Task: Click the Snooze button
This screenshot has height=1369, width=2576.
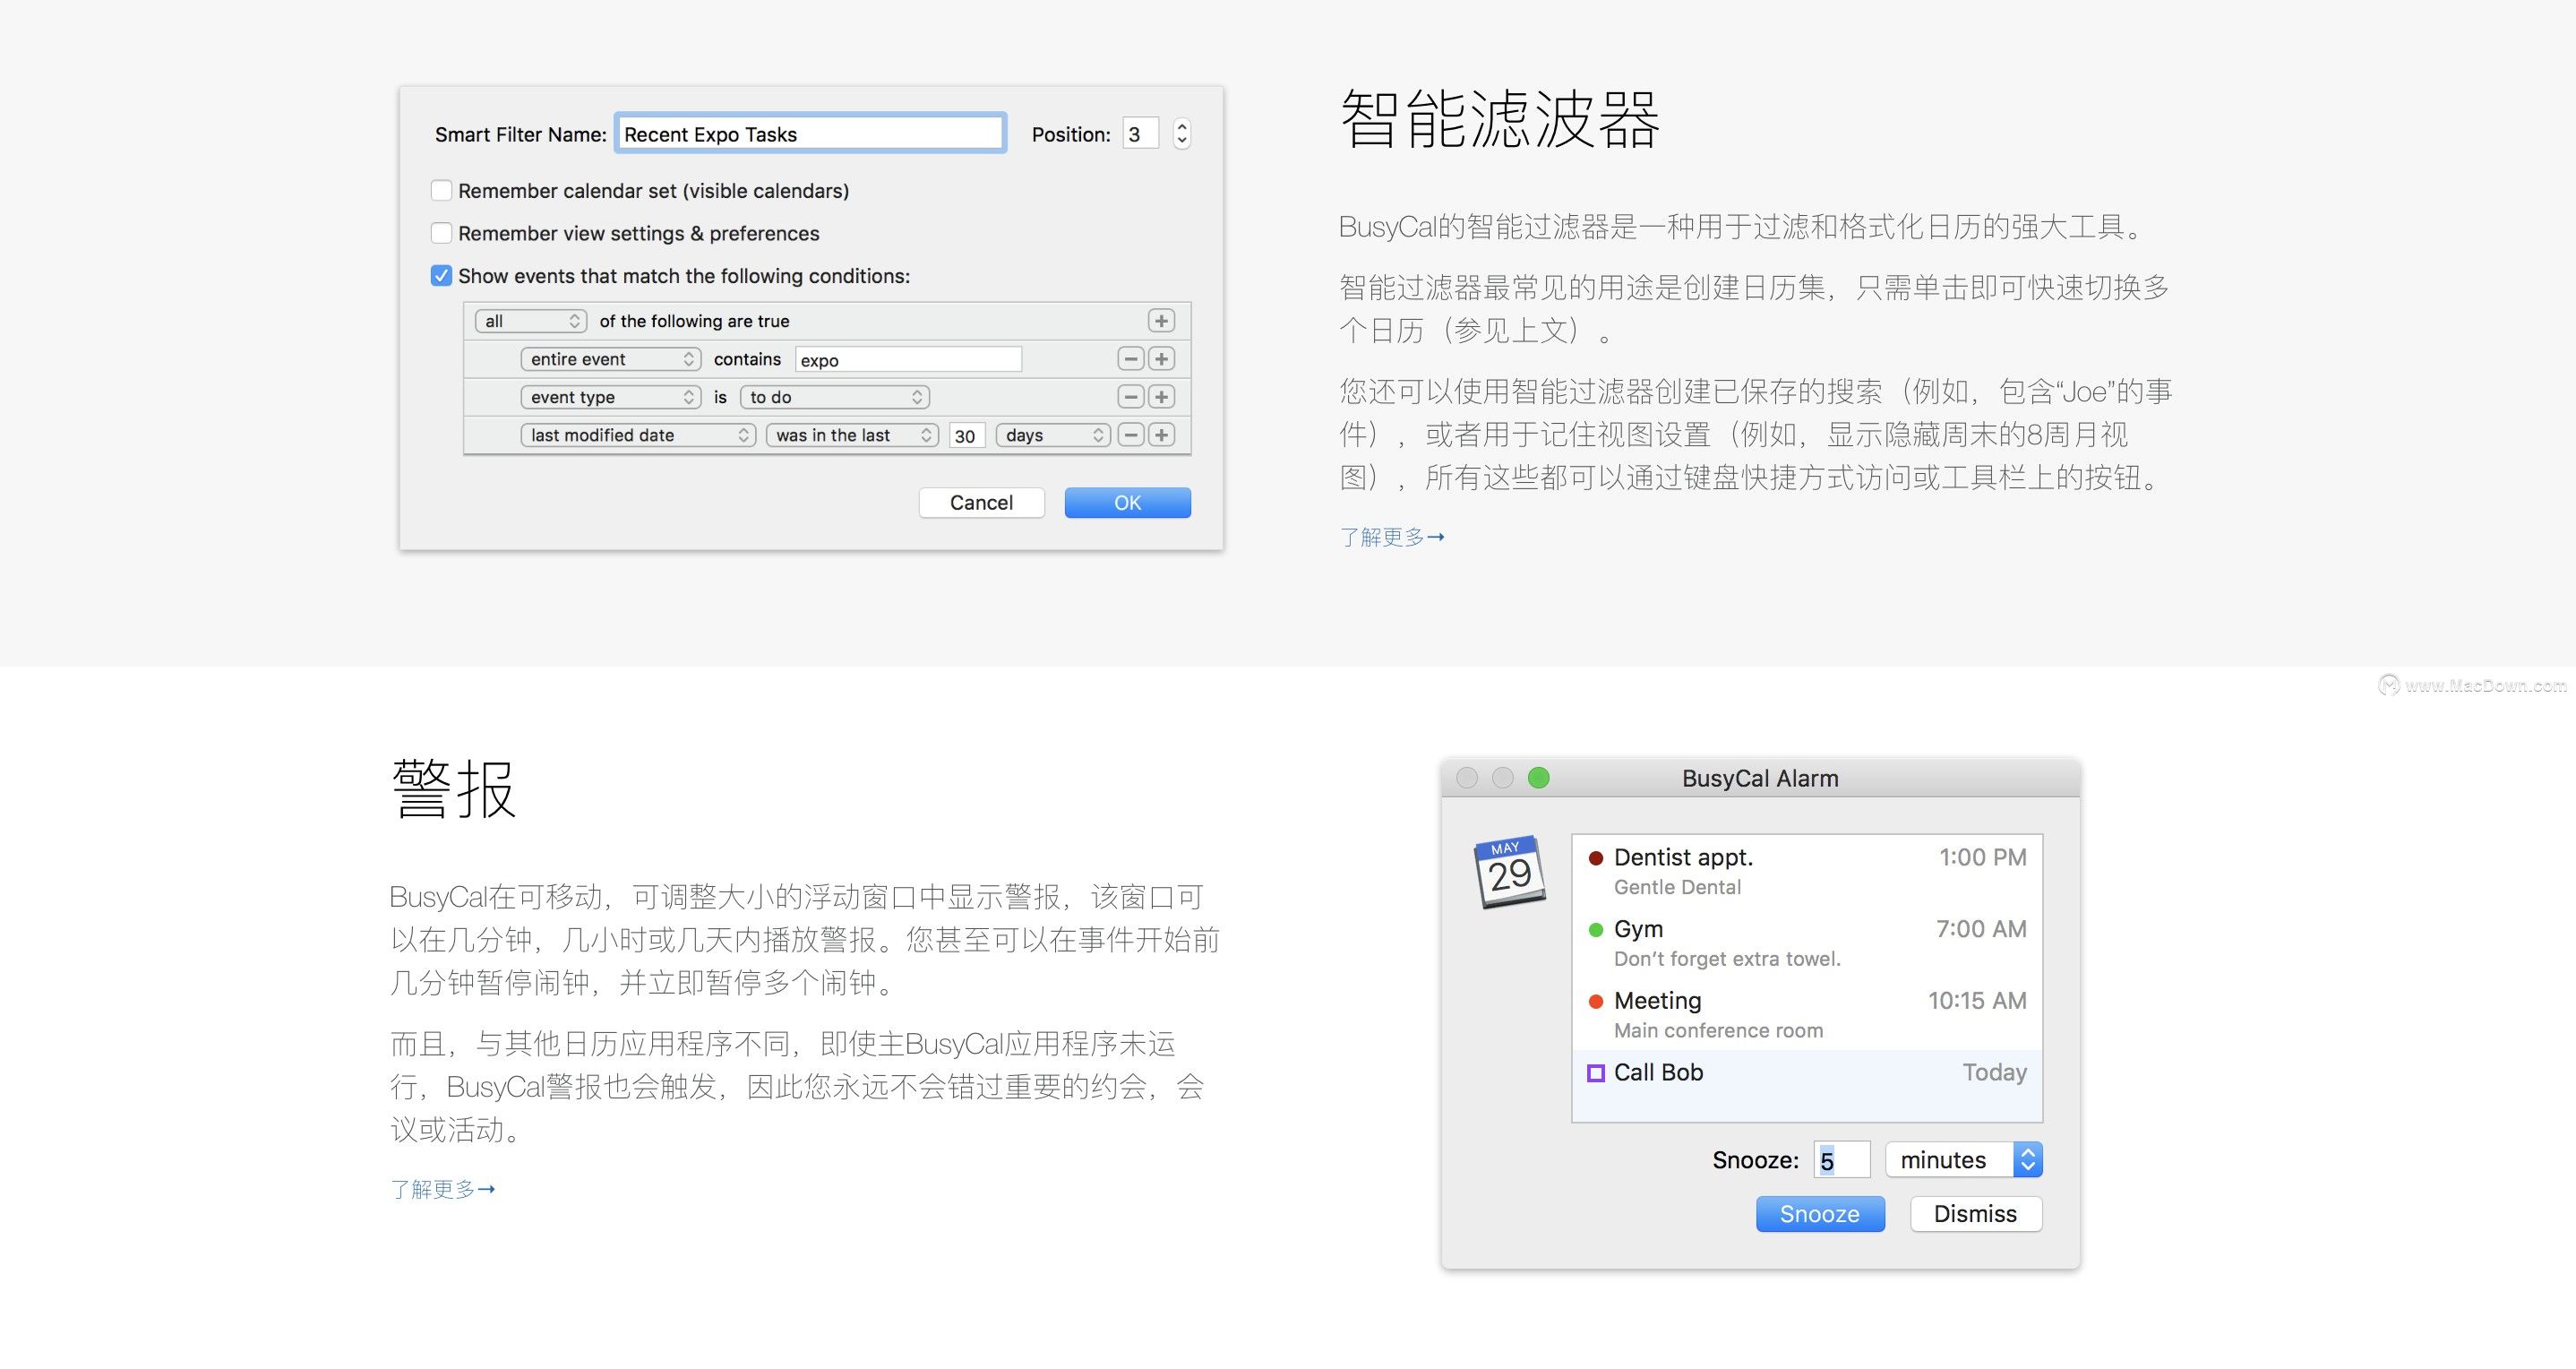Action: (1820, 1214)
